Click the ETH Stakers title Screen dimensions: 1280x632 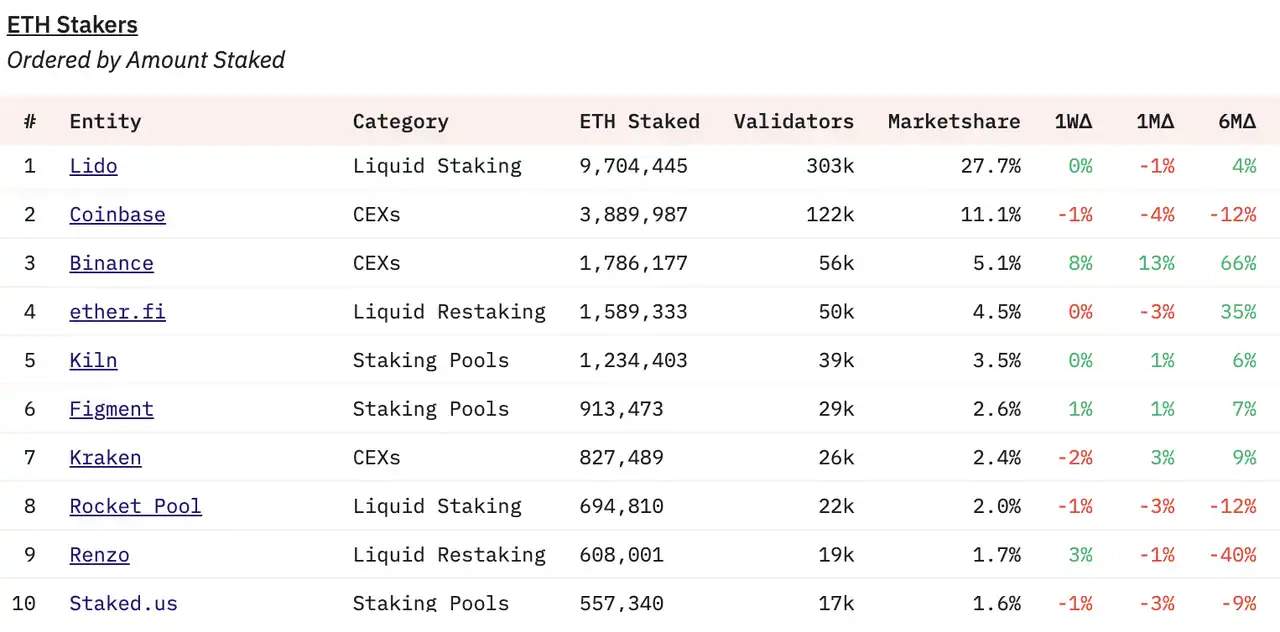coord(72,25)
